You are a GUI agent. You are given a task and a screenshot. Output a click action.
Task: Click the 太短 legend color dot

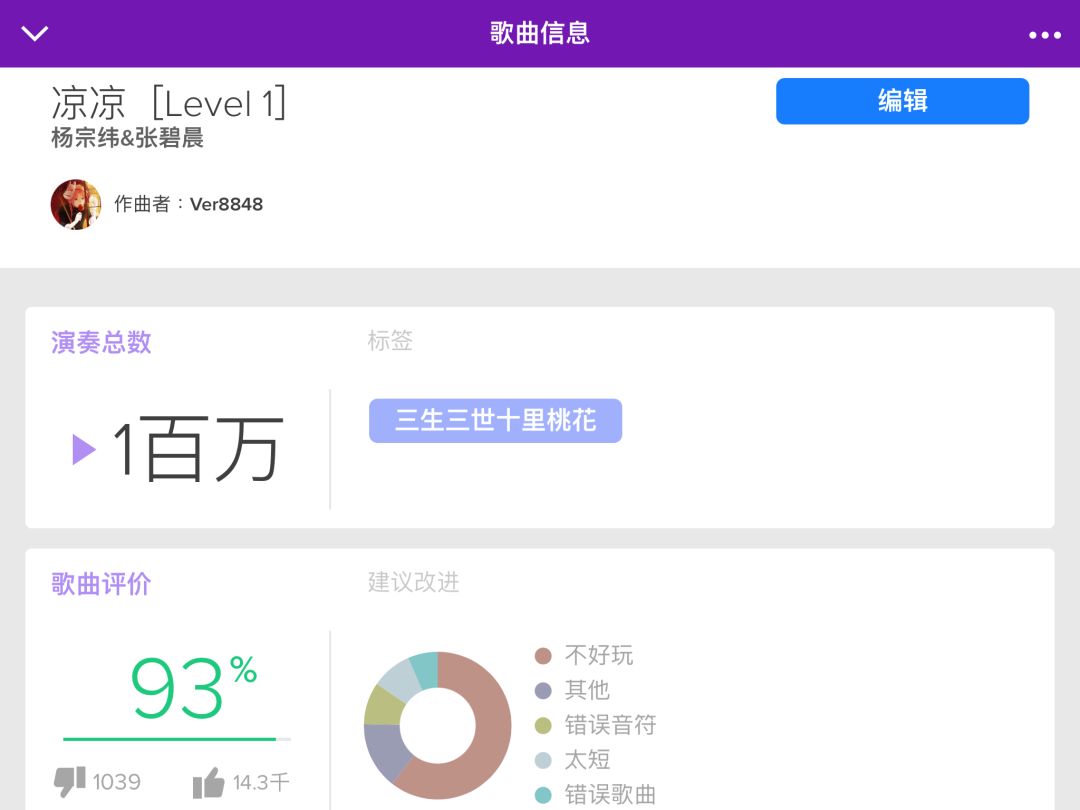[543, 760]
